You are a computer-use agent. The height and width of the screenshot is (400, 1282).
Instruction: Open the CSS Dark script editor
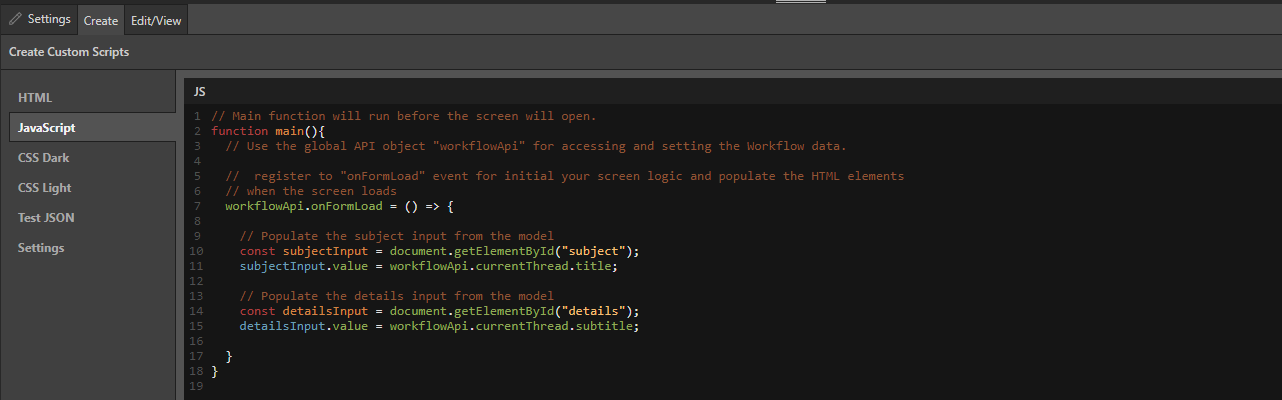point(43,158)
